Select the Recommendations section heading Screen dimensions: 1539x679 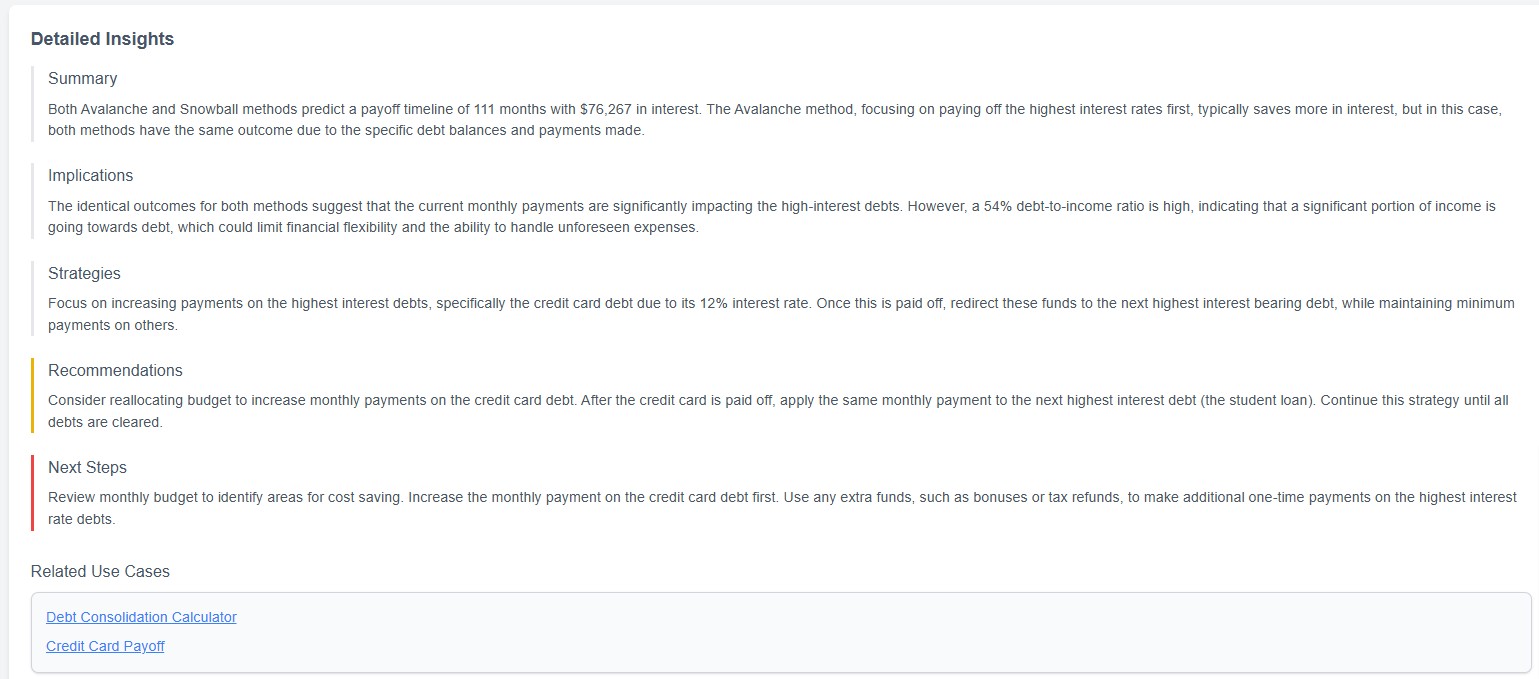point(115,370)
